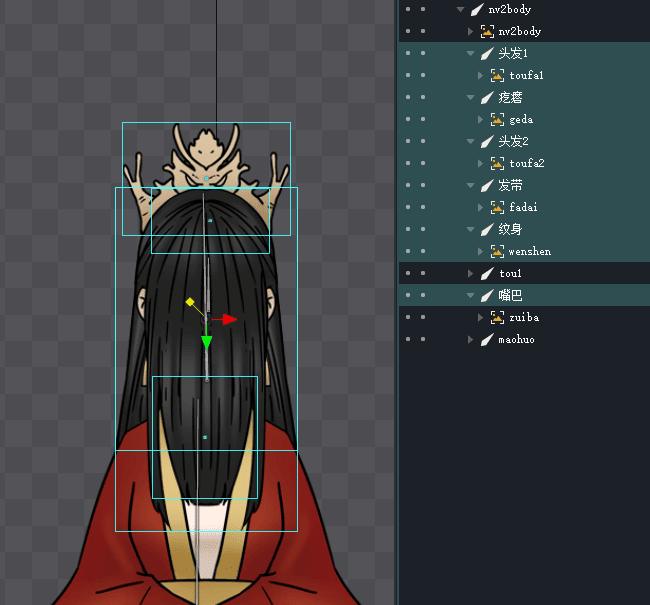Click the wenshen slot image icon
This screenshot has width=650, height=605.
[497, 252]
